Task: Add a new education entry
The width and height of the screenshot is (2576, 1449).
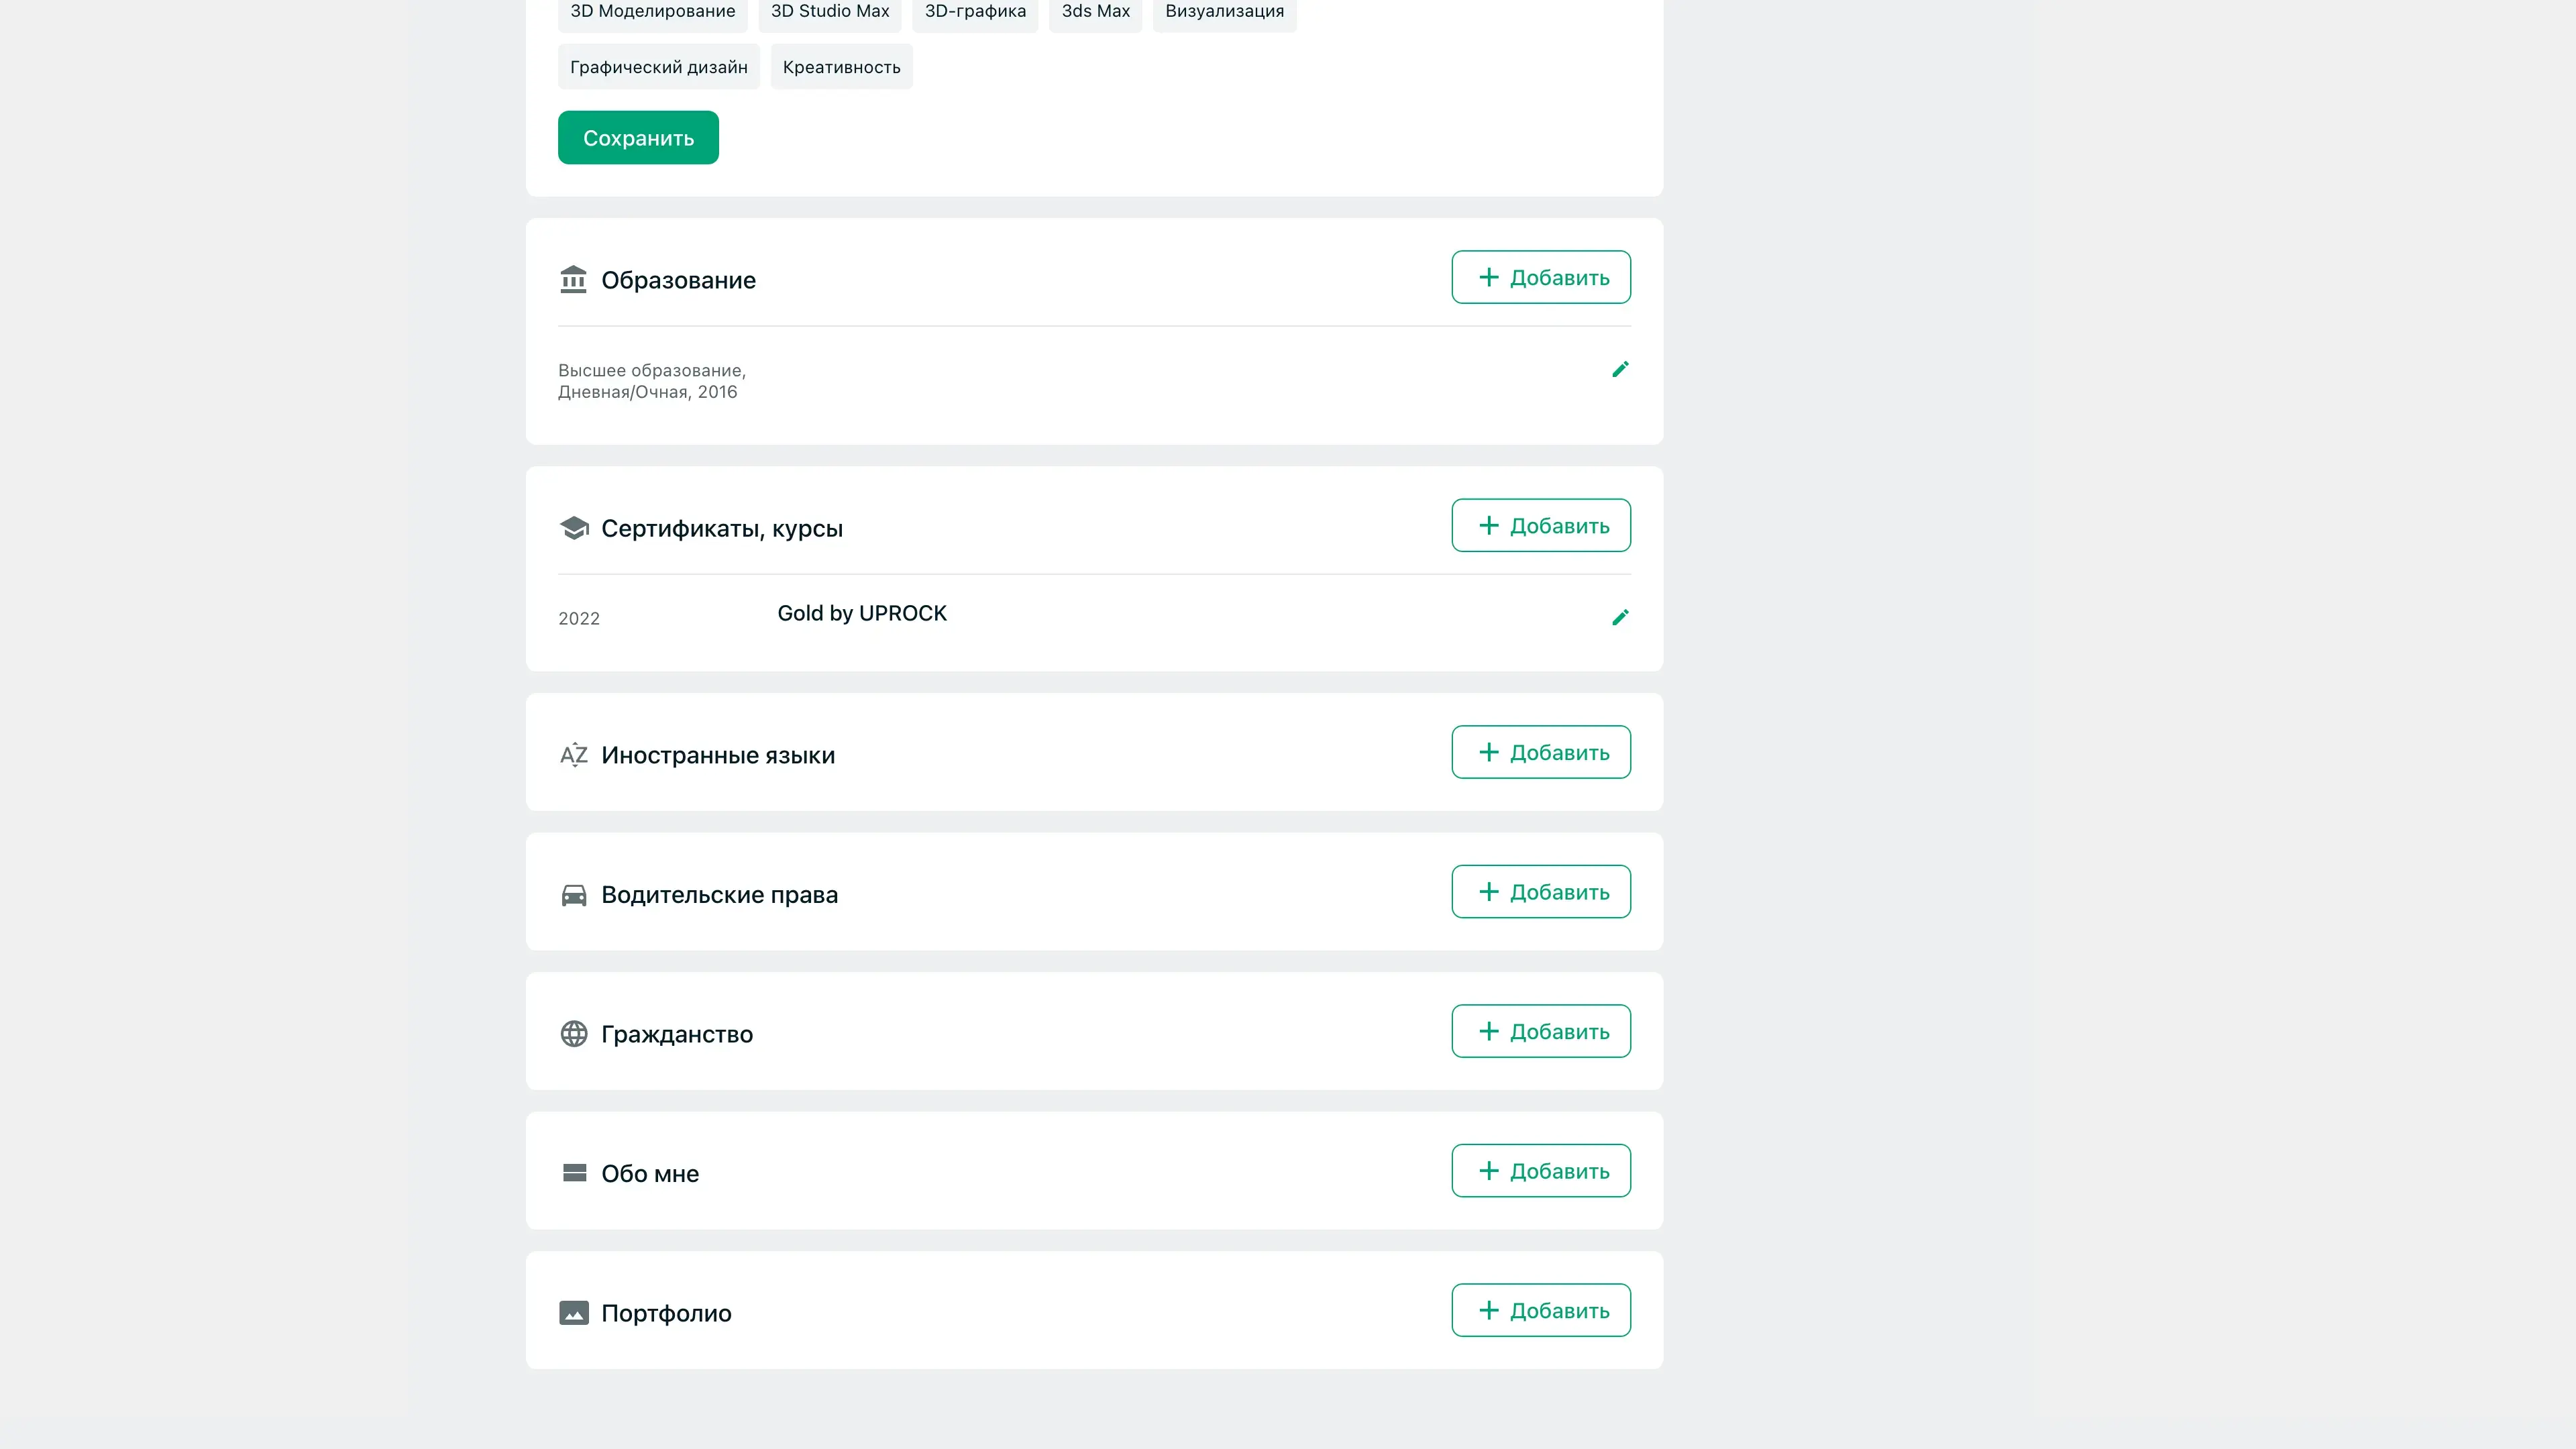Action: pos(1540,277)
